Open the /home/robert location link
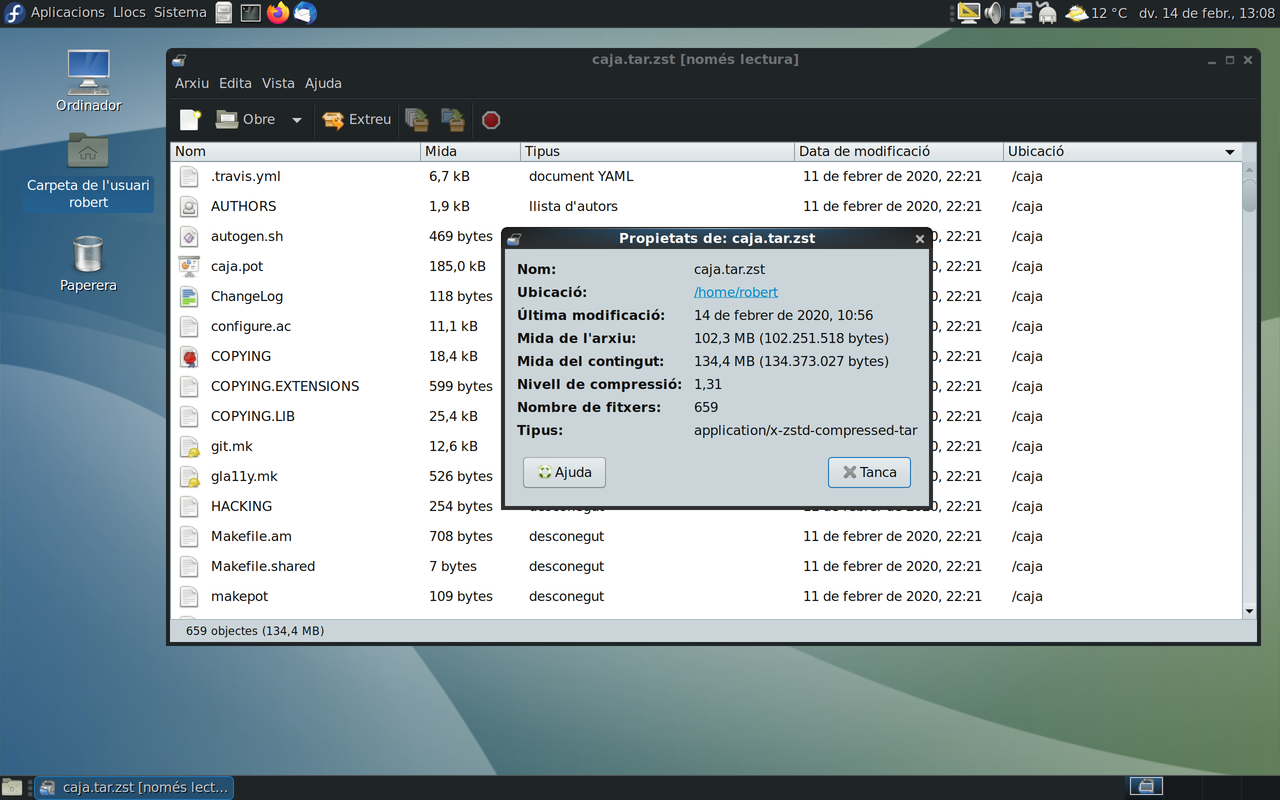 coord(736,292)
